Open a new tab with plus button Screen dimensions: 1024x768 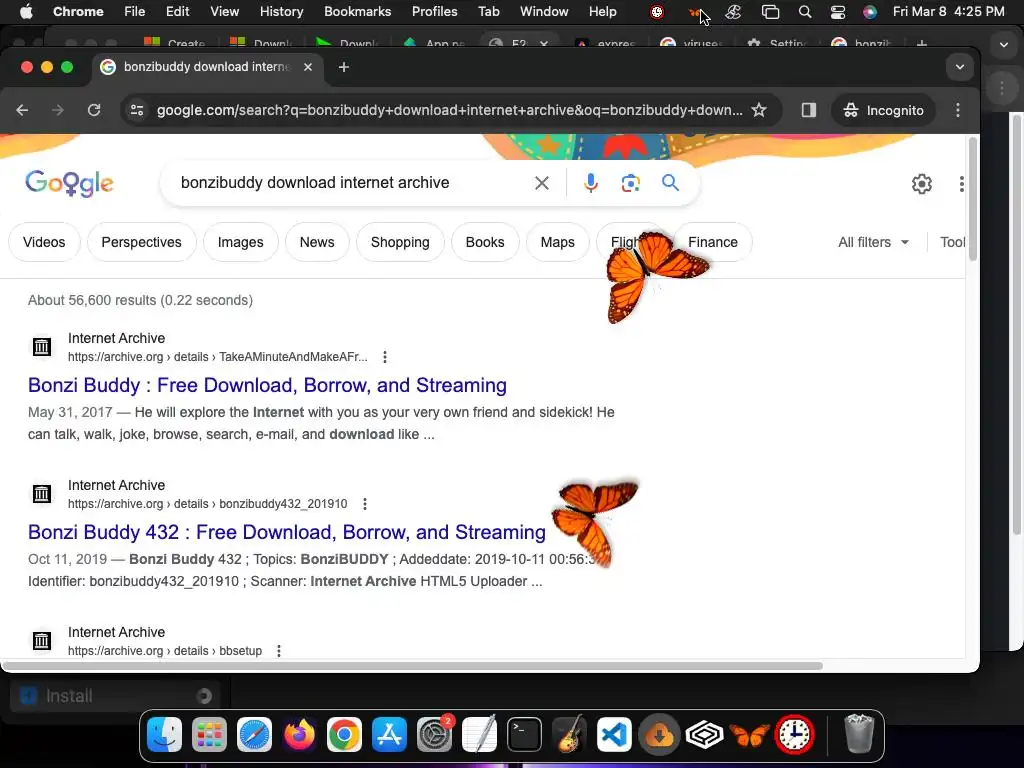(344, 67)
